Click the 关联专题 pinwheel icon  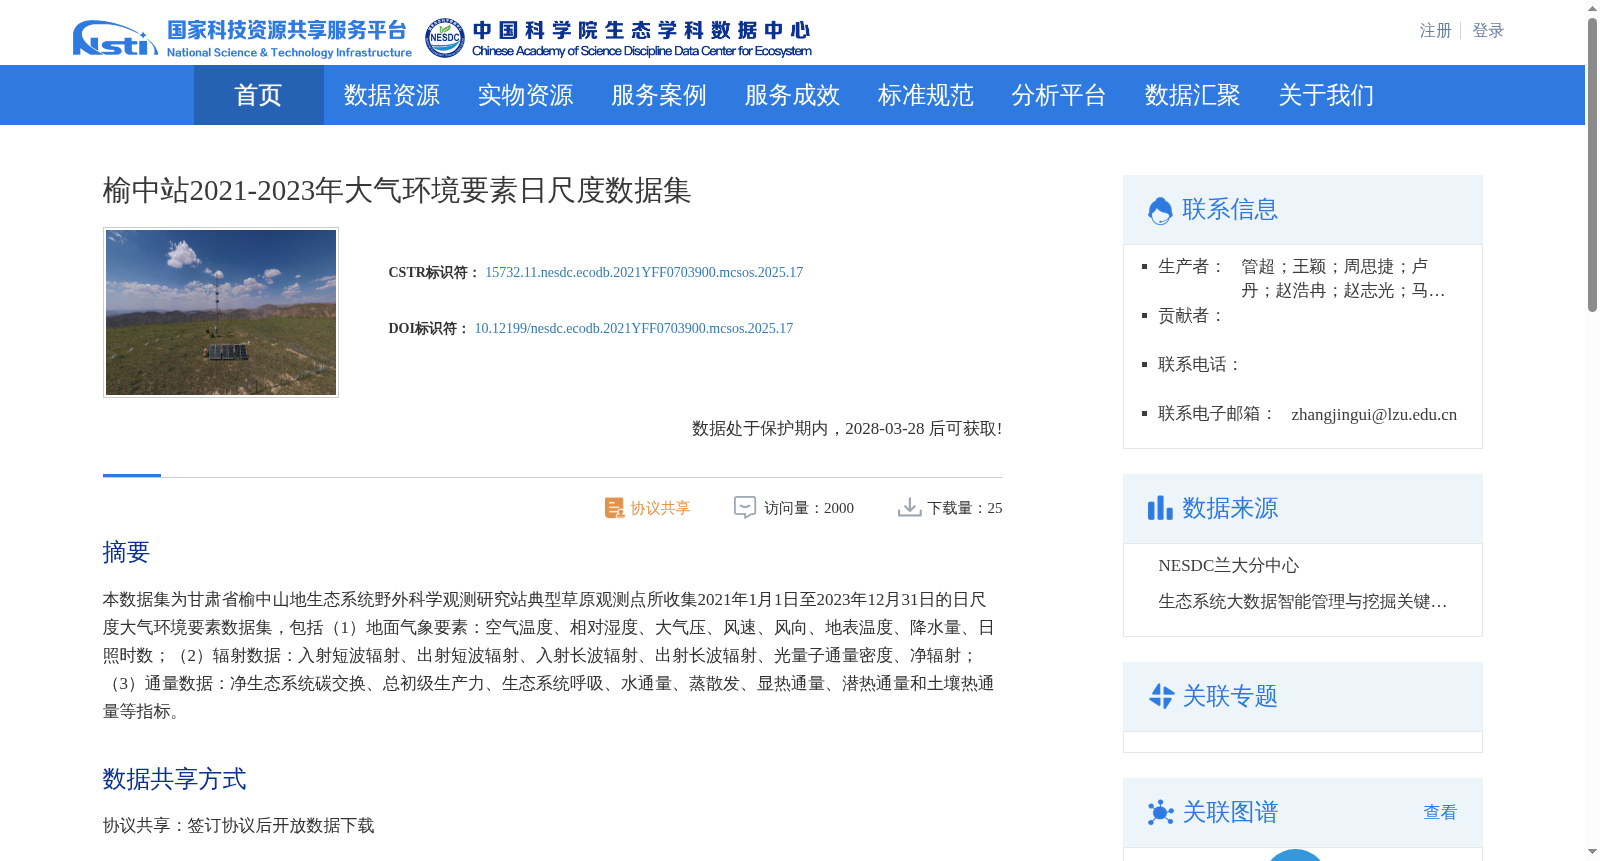click(1161, 696)
